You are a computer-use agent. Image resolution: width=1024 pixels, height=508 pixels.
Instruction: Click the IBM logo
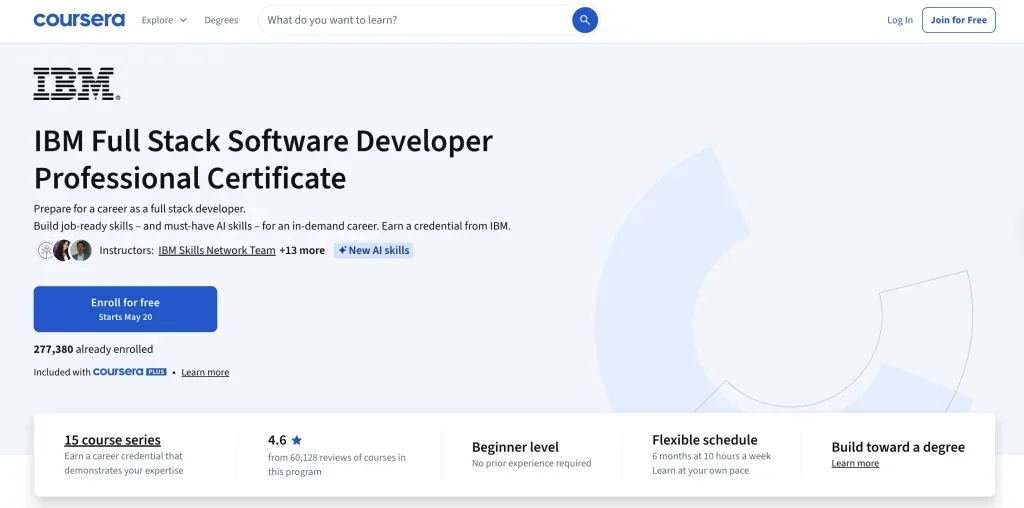click(76, 84)
